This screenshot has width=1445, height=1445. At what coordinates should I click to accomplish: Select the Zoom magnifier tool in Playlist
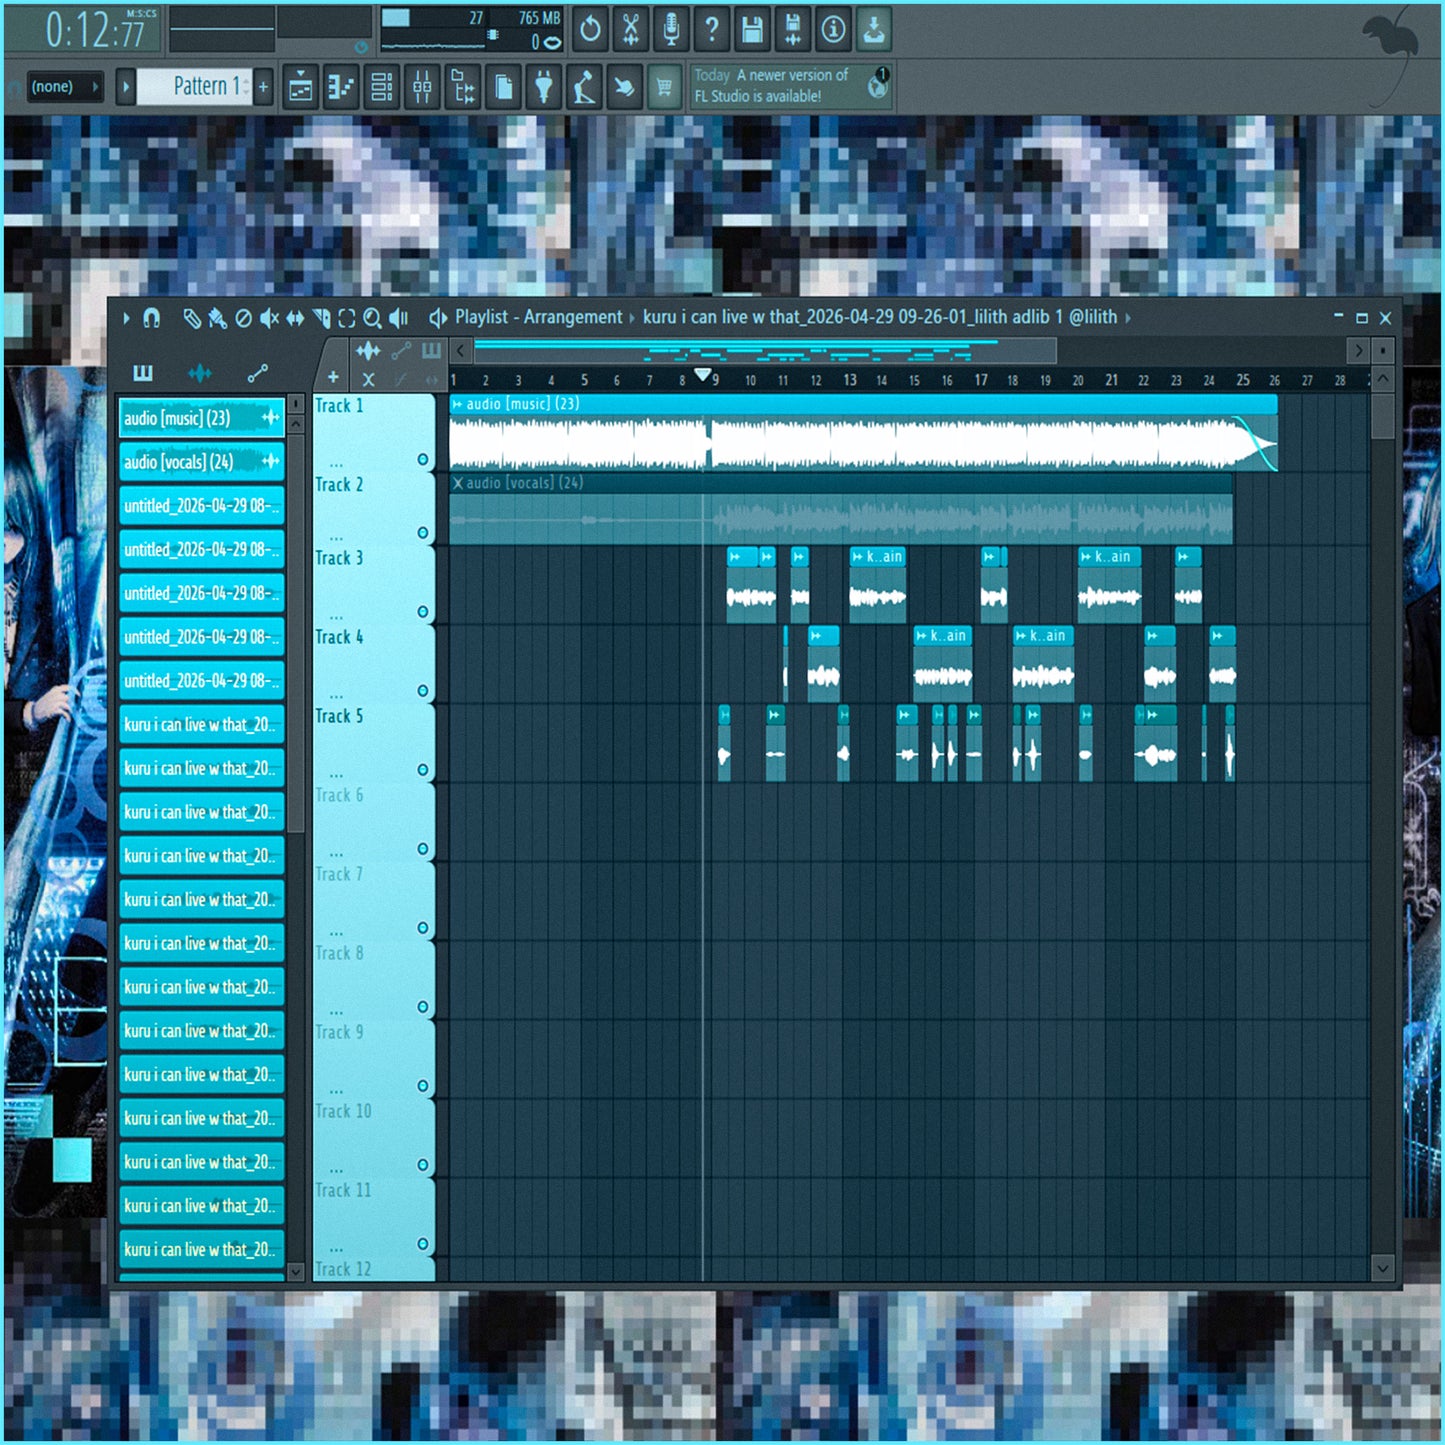click(372, 318)
